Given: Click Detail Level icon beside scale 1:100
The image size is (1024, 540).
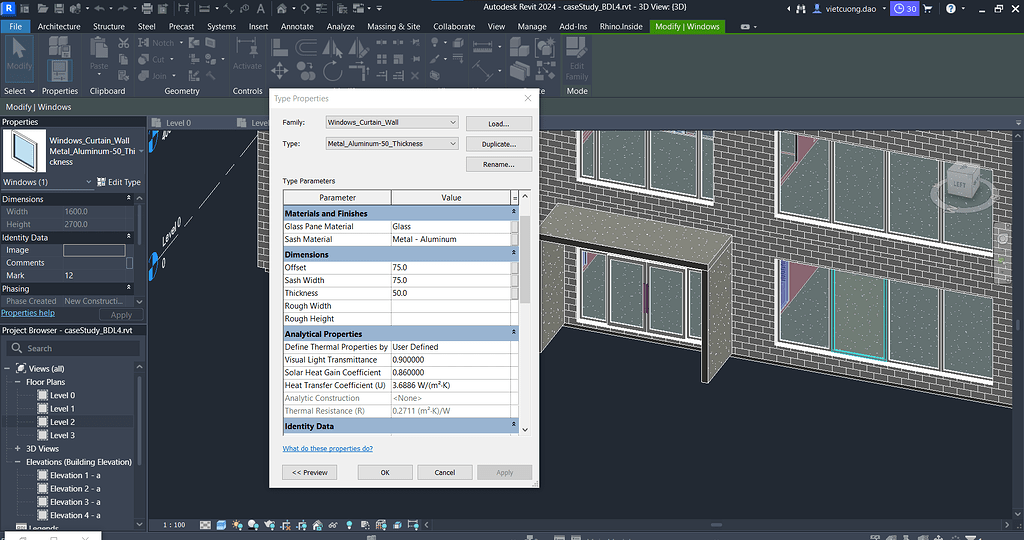Looking at the screenshot, I should 205,525.
